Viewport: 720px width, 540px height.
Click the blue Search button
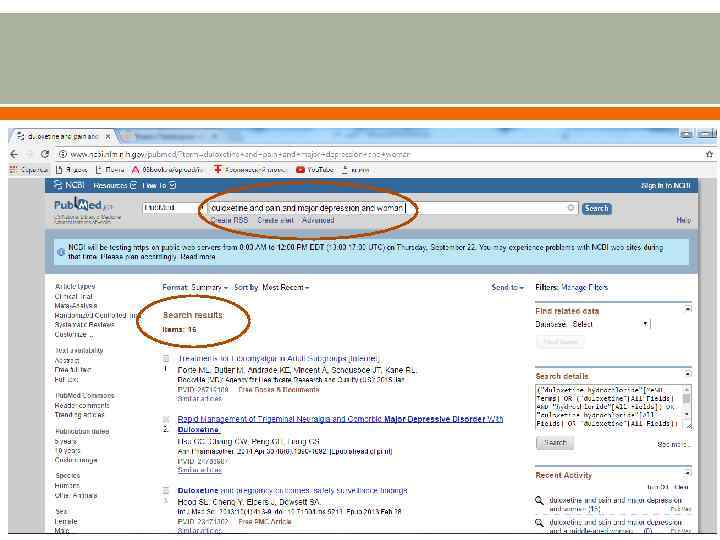[x=596, y=208]
